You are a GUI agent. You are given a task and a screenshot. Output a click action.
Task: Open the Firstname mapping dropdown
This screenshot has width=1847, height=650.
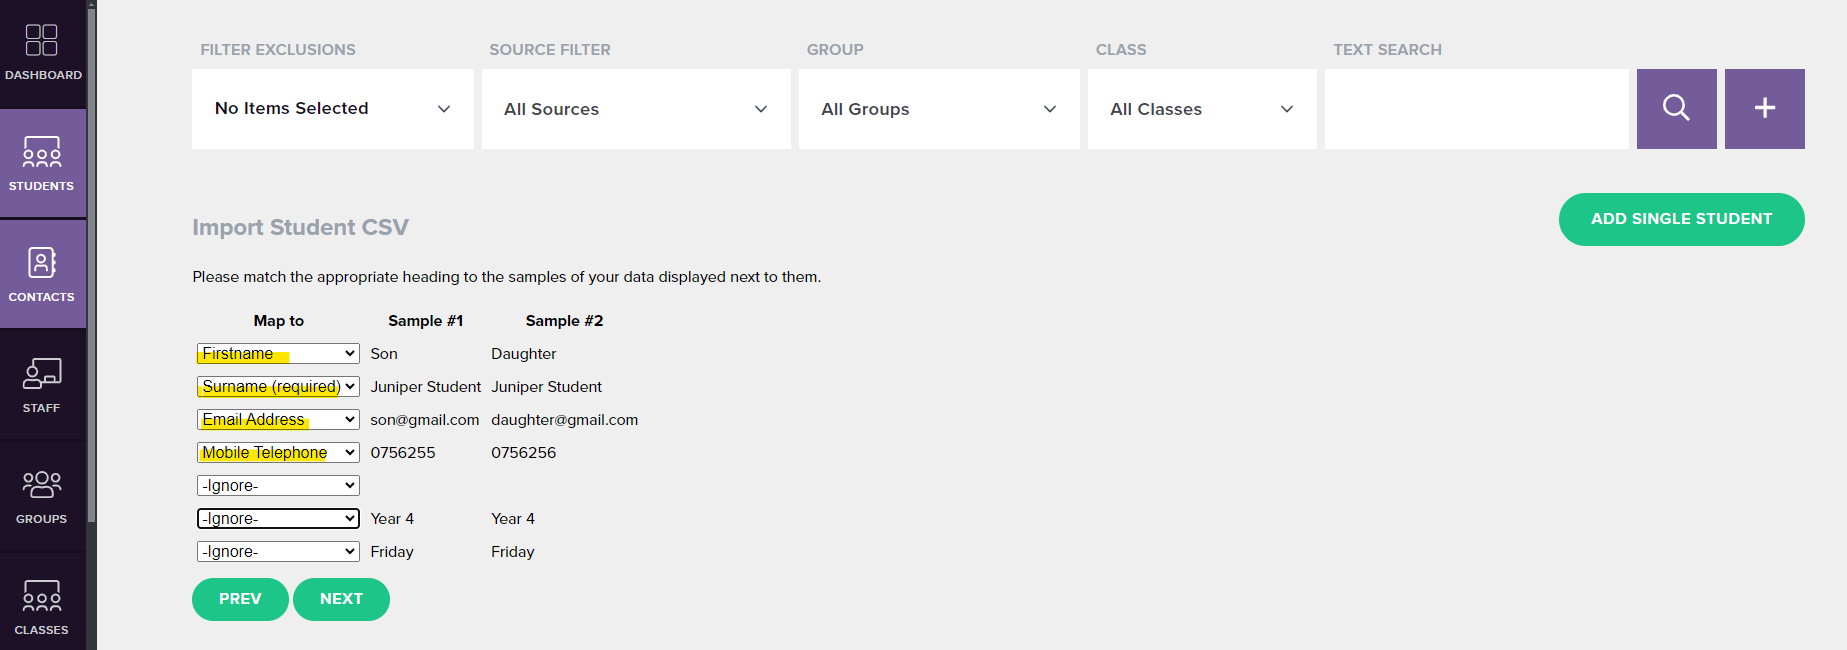(278, 354)
